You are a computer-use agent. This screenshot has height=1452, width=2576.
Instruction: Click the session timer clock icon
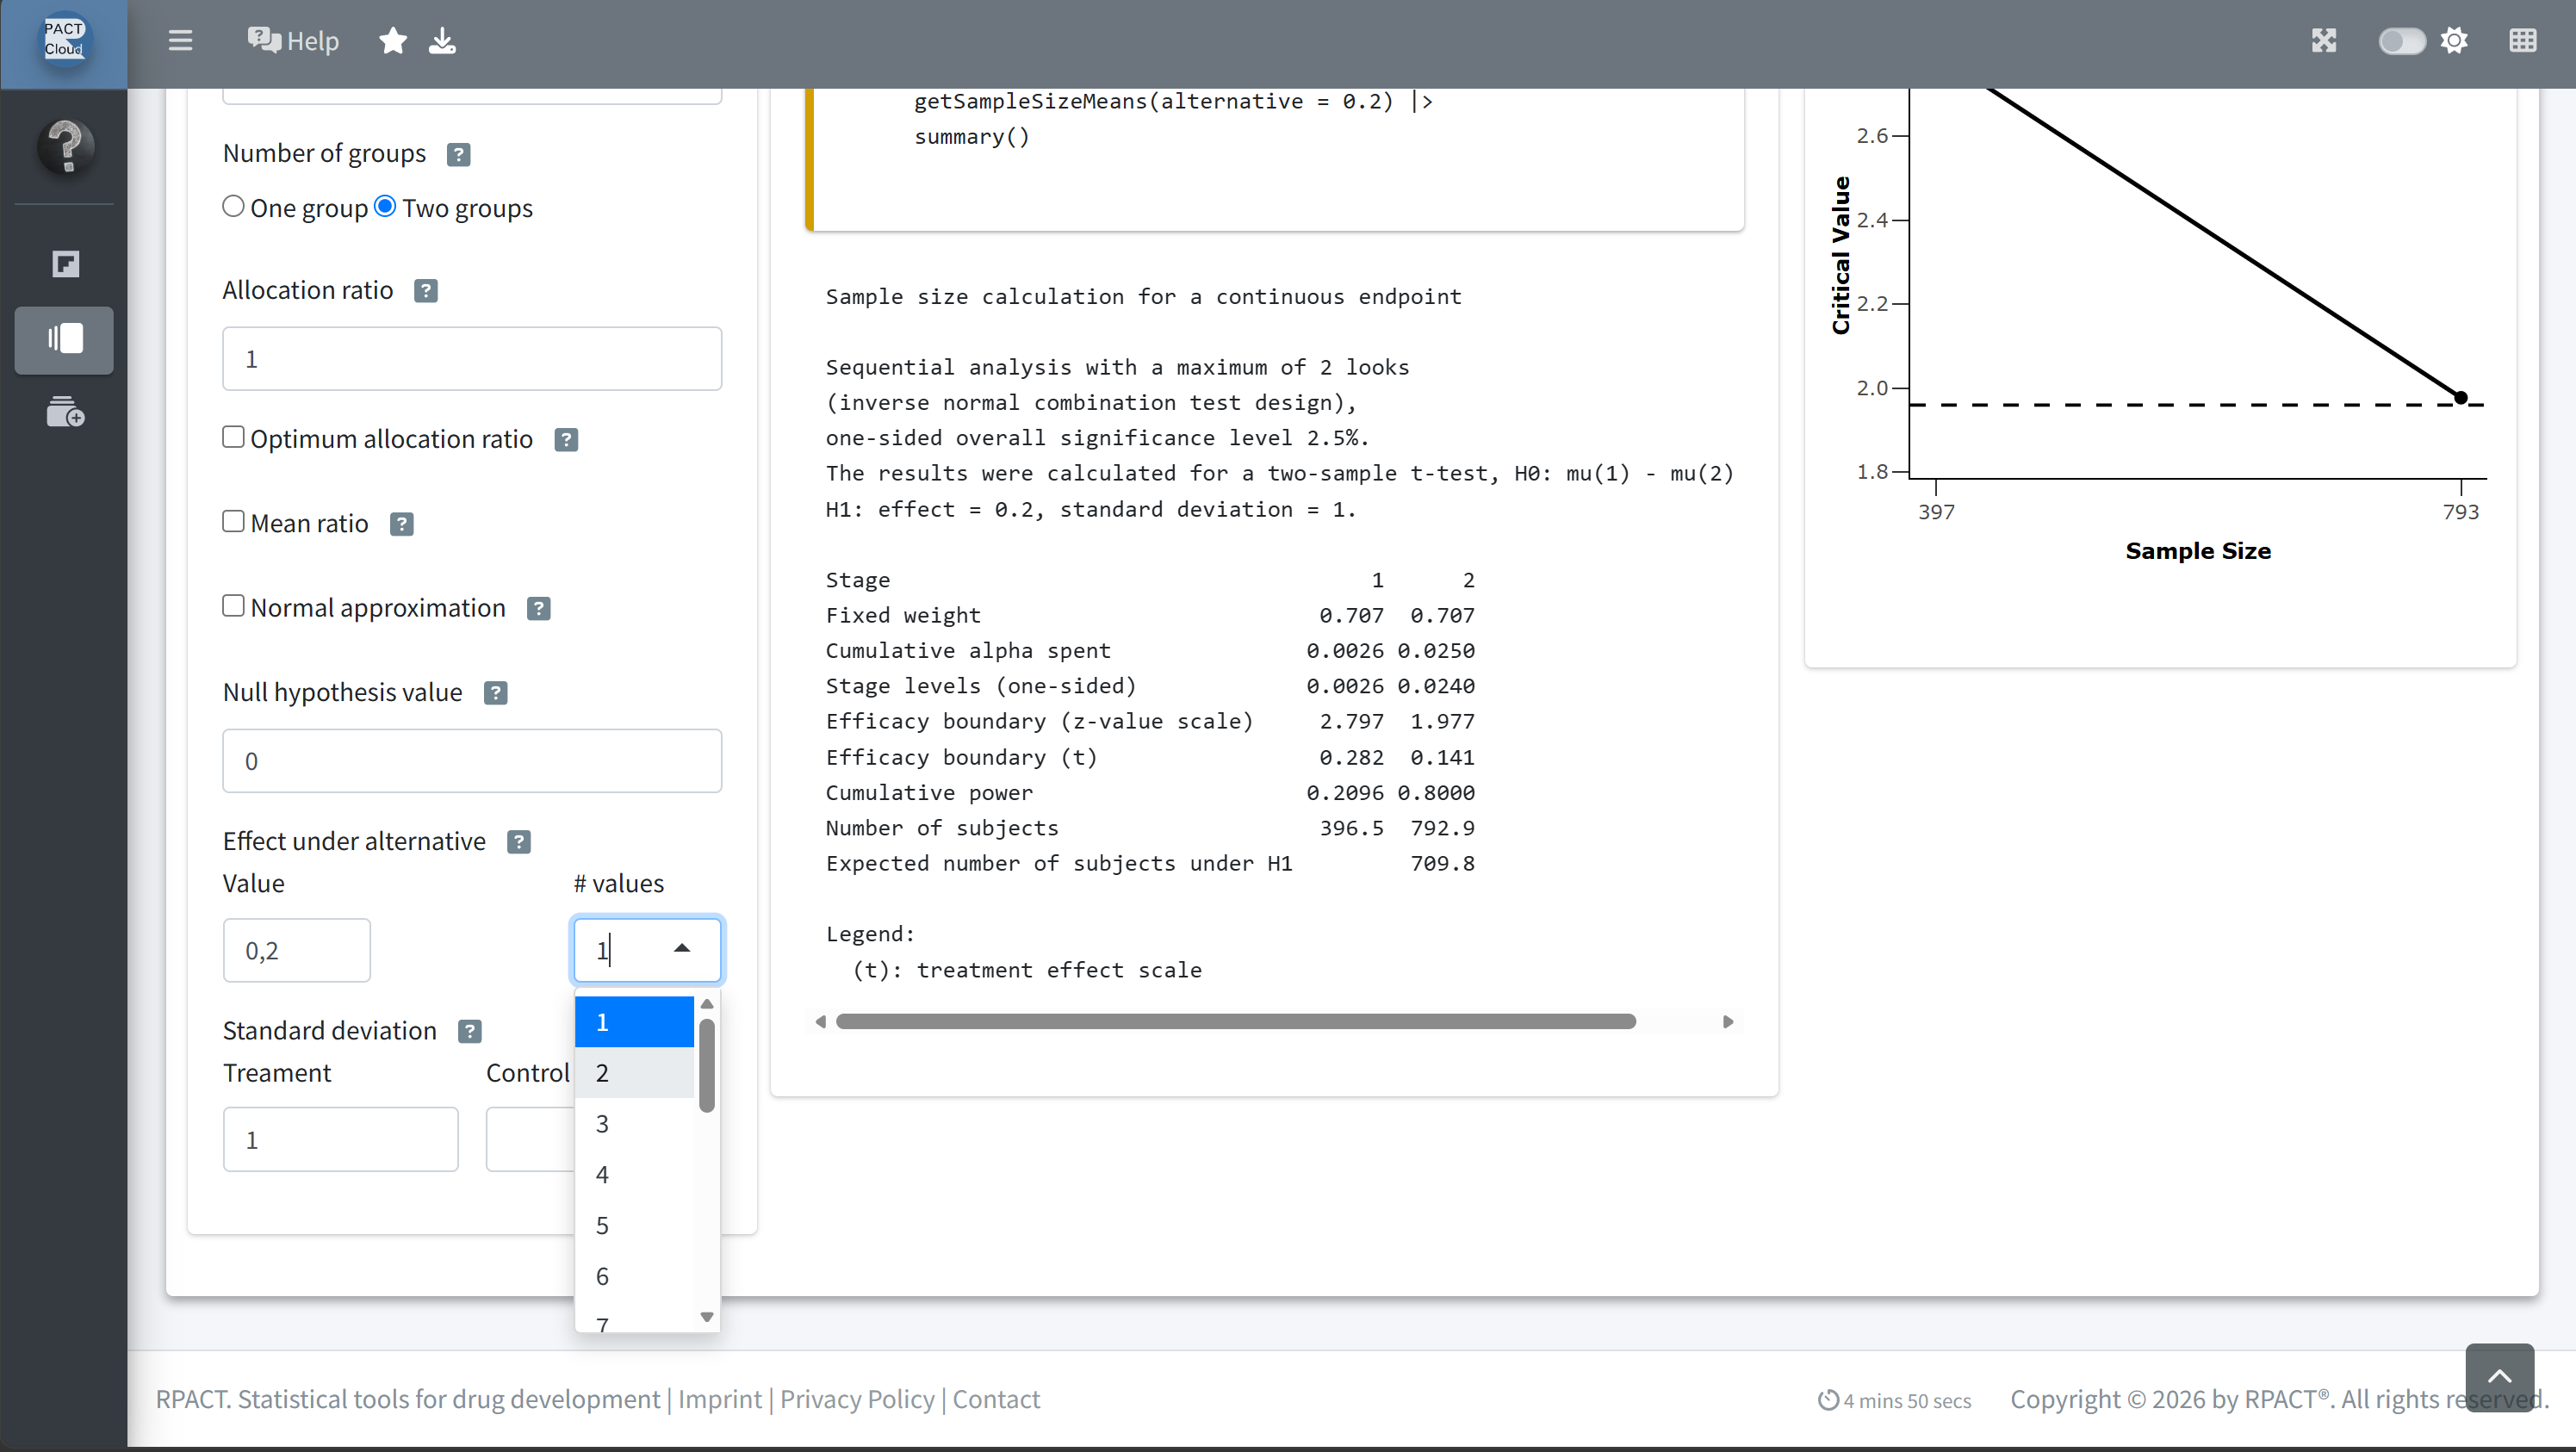click(x=1828, y=1400)
